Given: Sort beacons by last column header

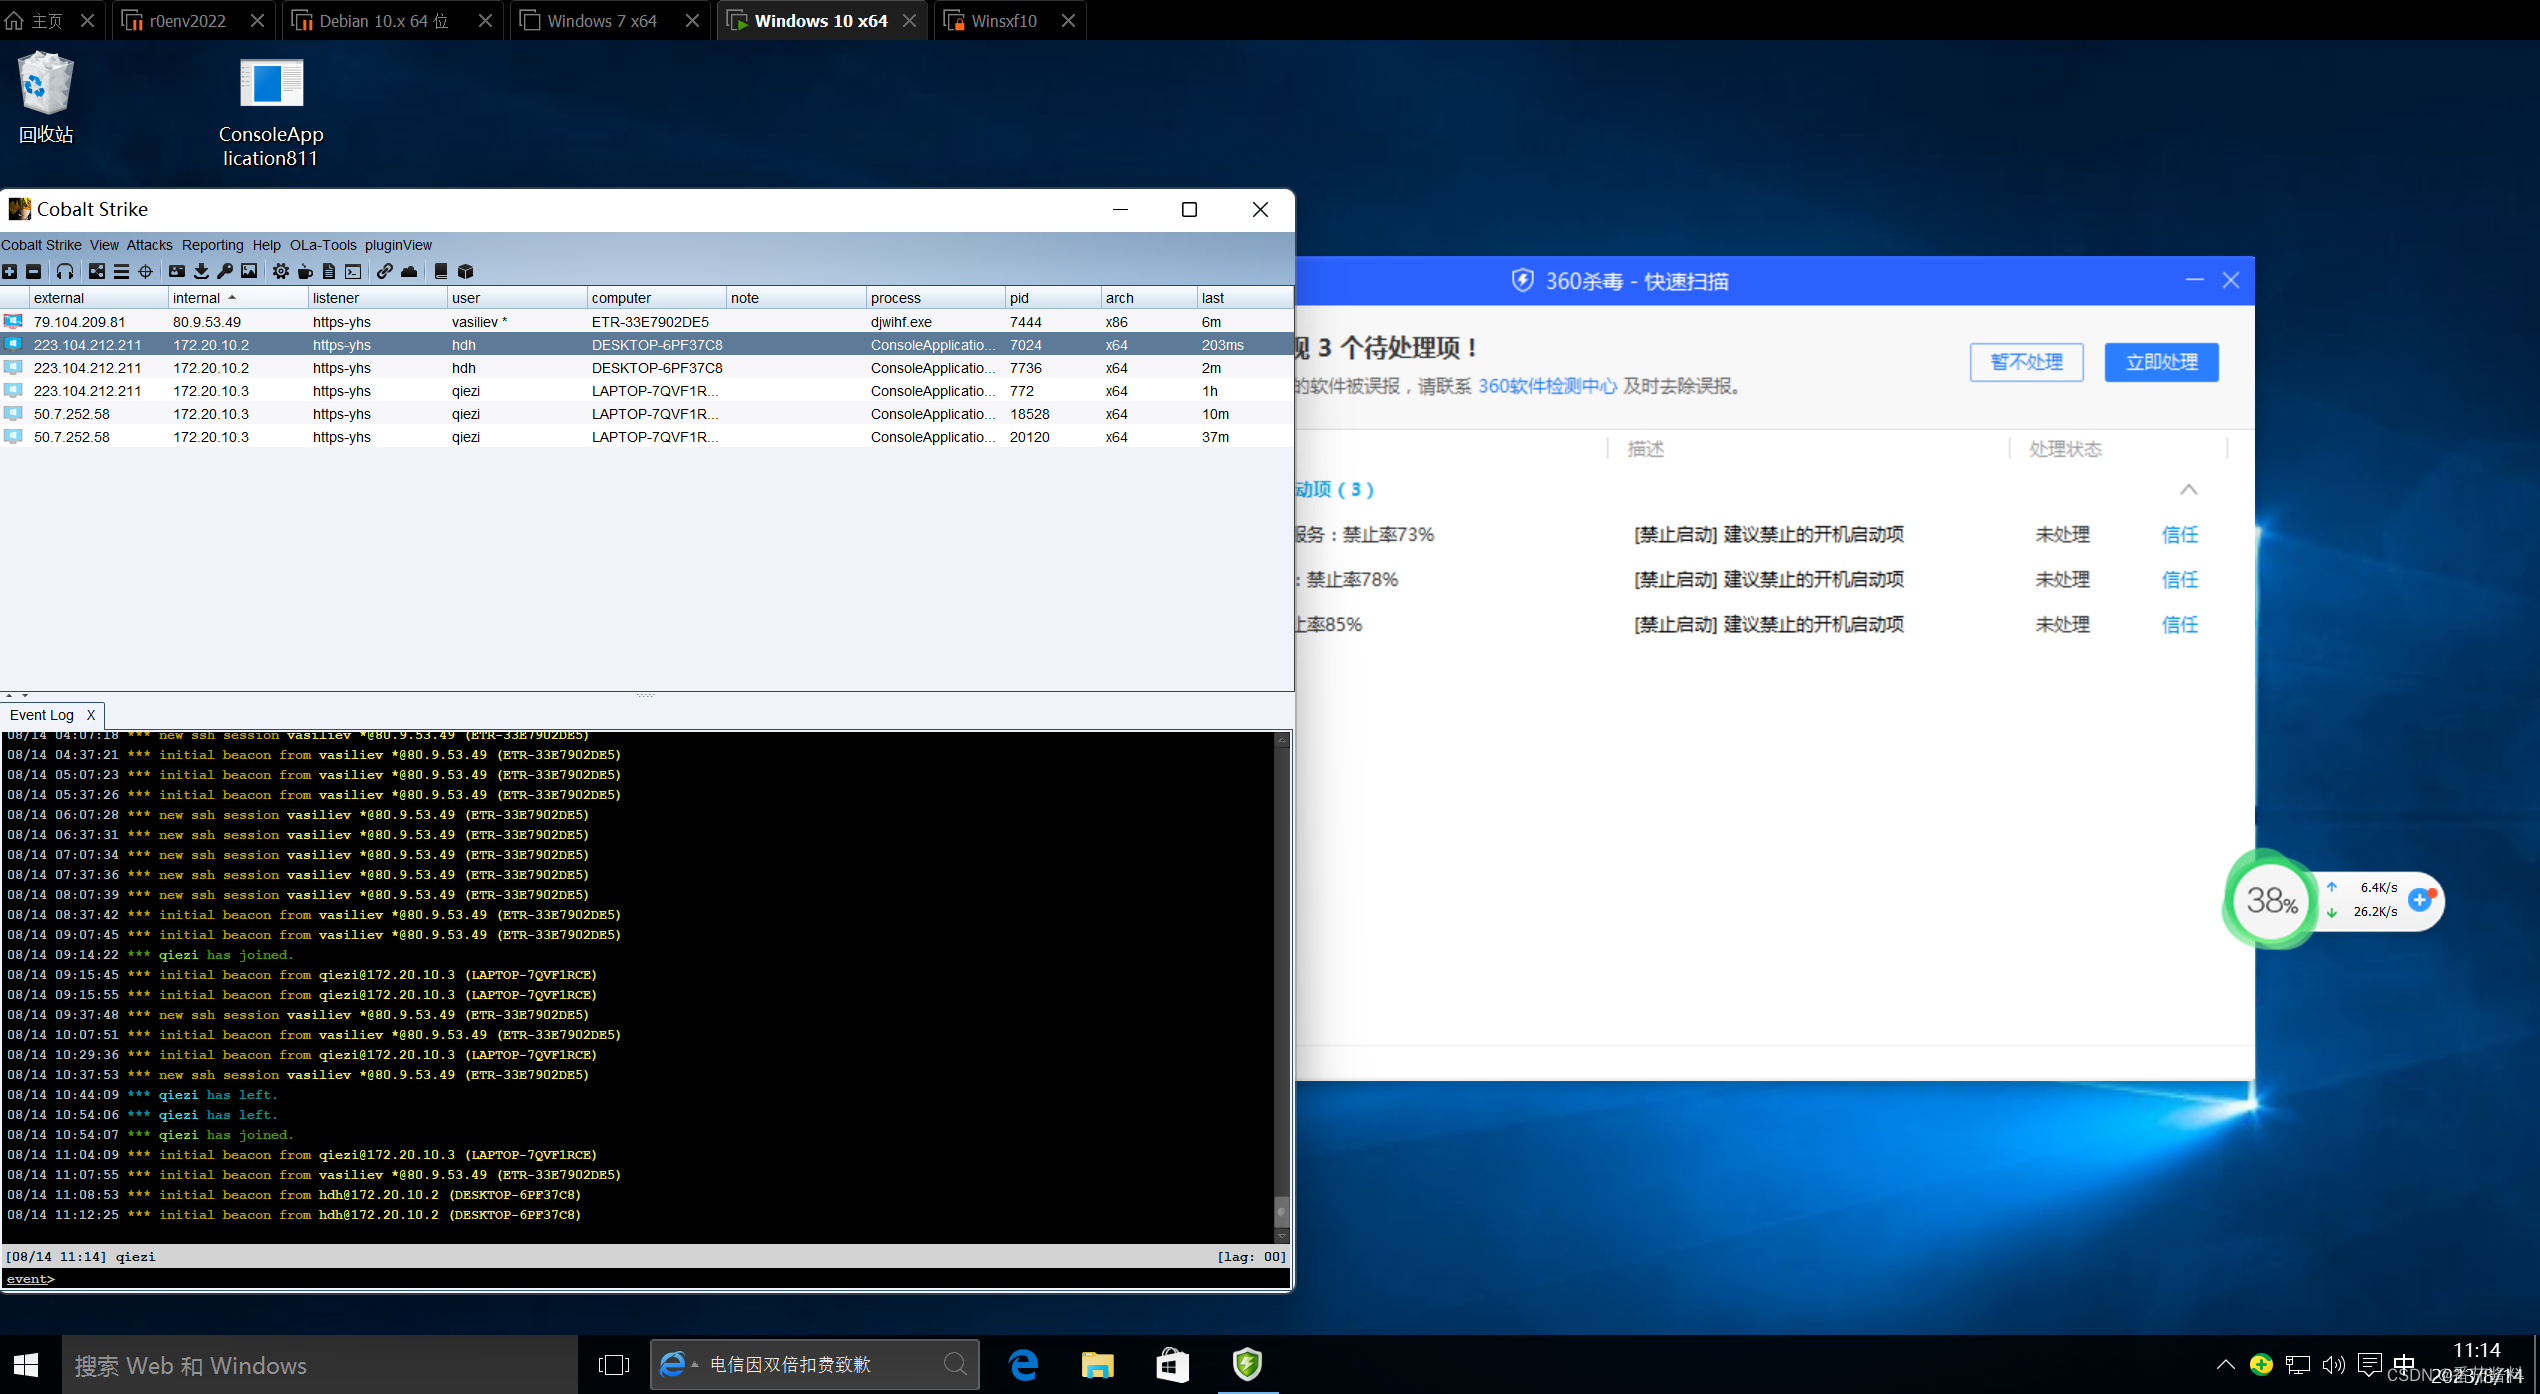Looking at the screenshot, I should pyautogui.click(x=1245, y=298).
